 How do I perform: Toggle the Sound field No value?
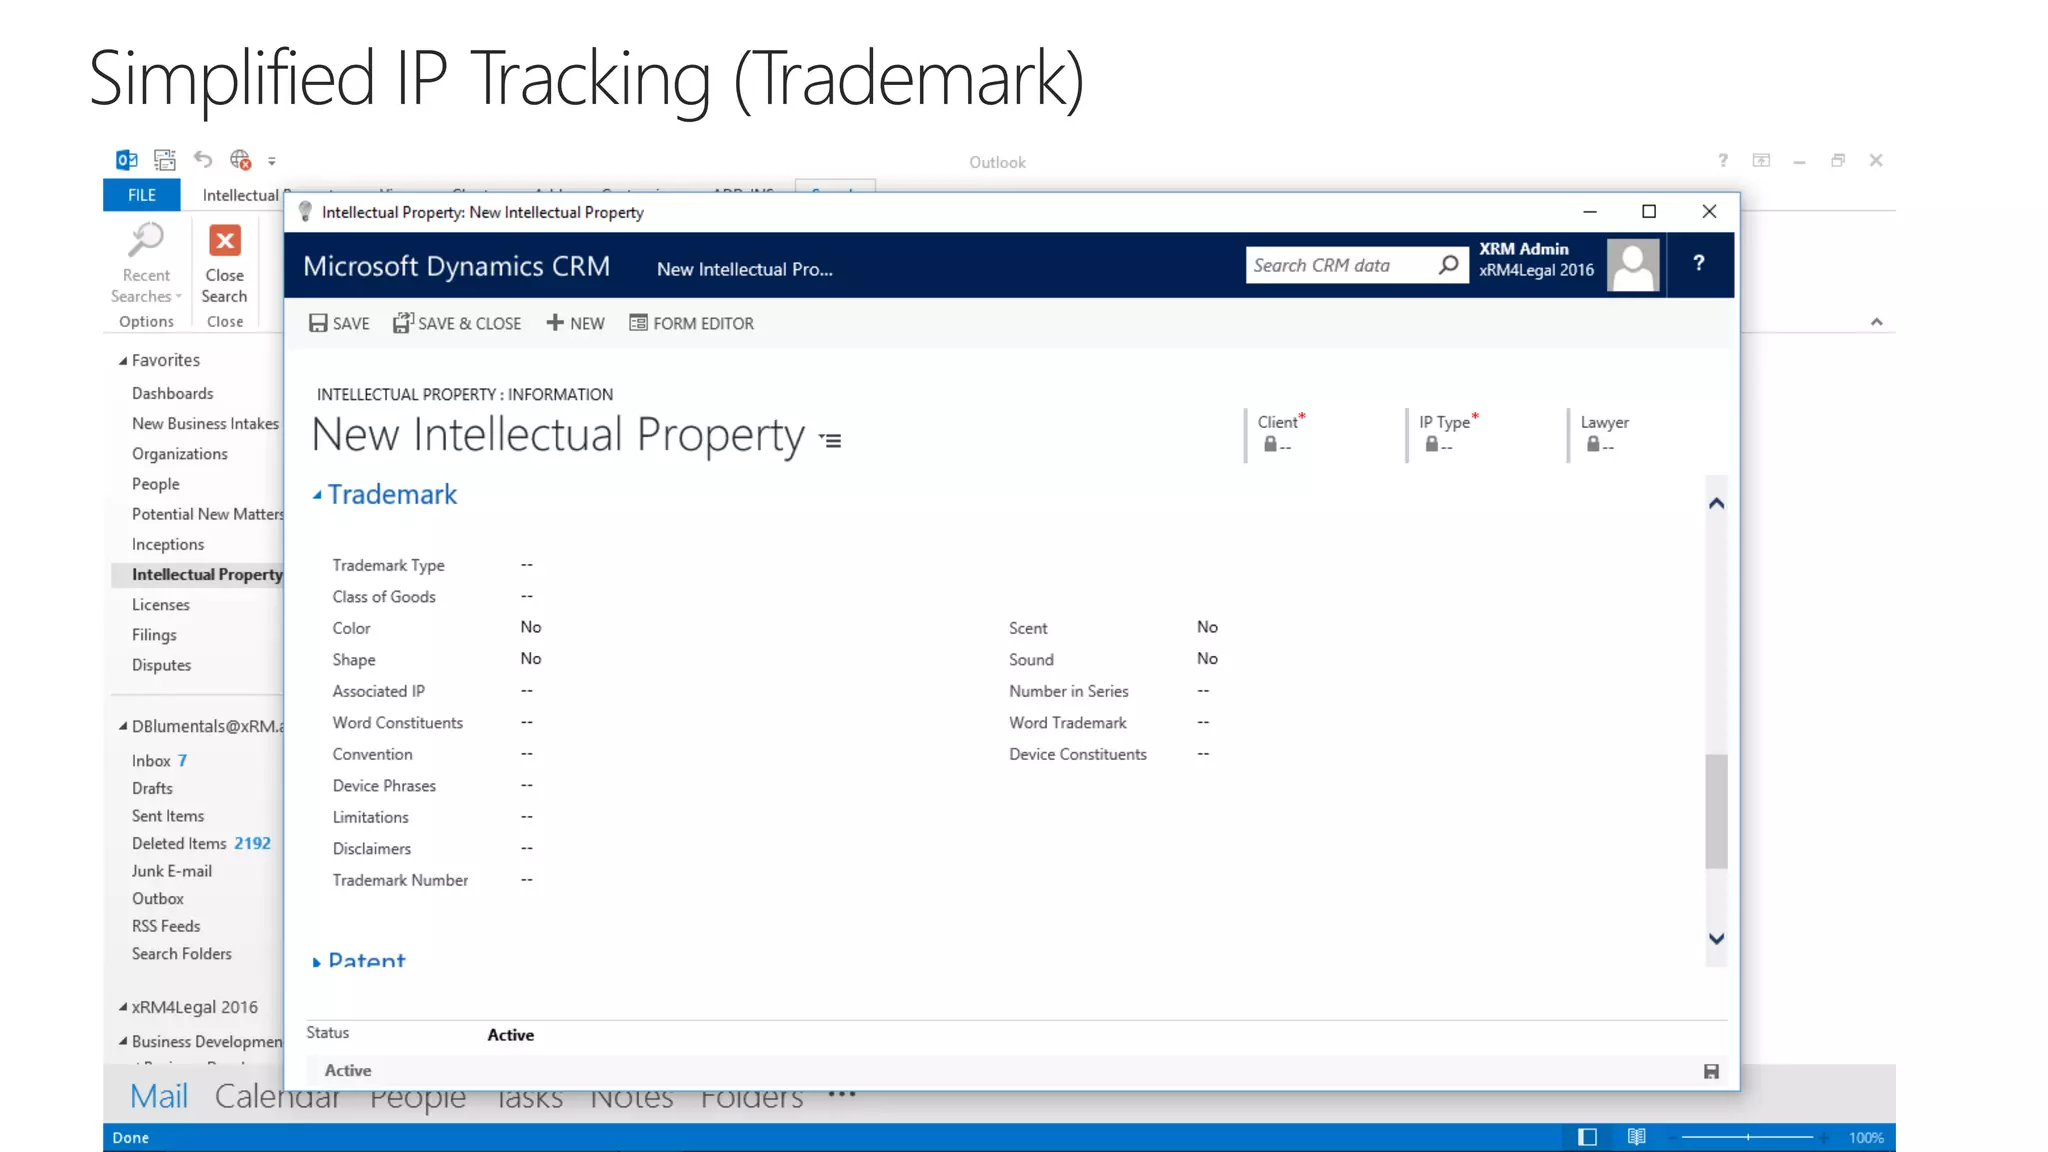tap(1207, 659)
